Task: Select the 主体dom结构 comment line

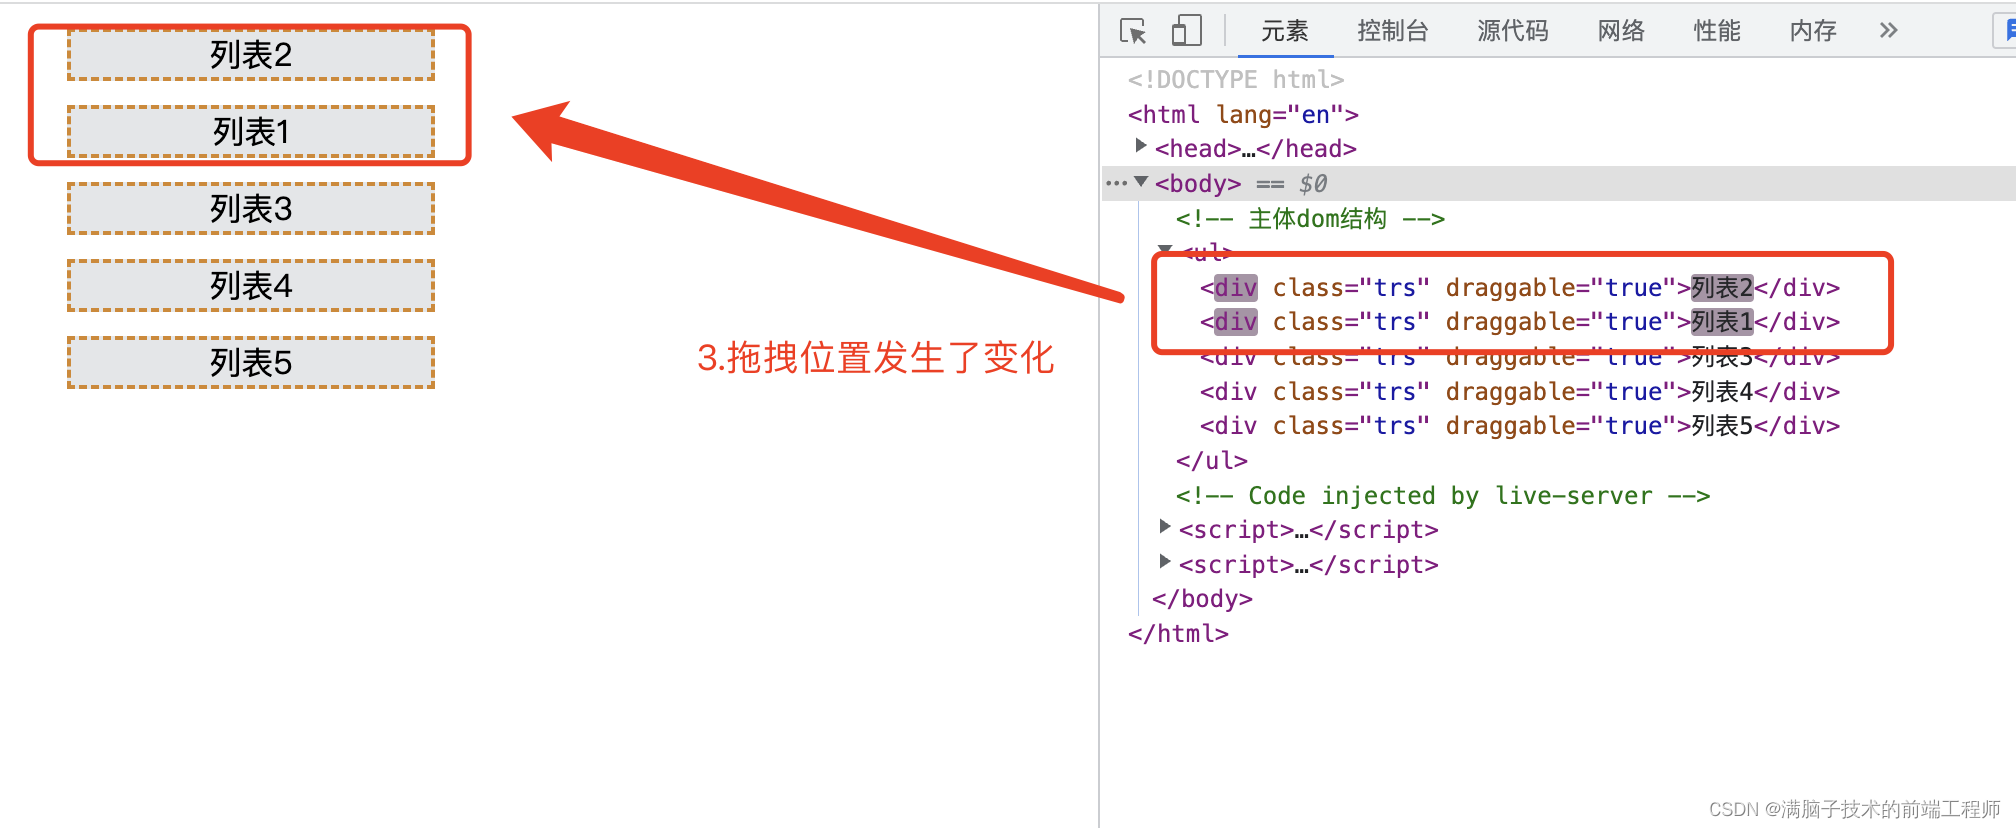Action: tap(1310, 218)
